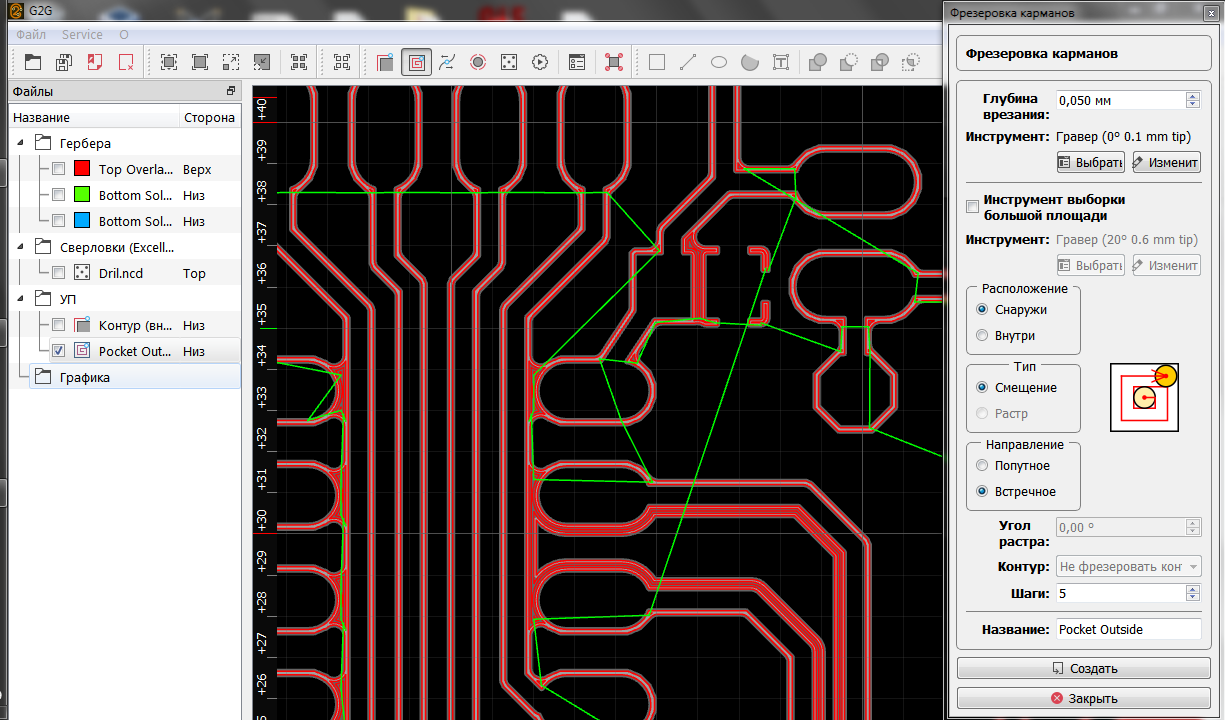Open the Контур dropdown combo box

click(1128, 567)
